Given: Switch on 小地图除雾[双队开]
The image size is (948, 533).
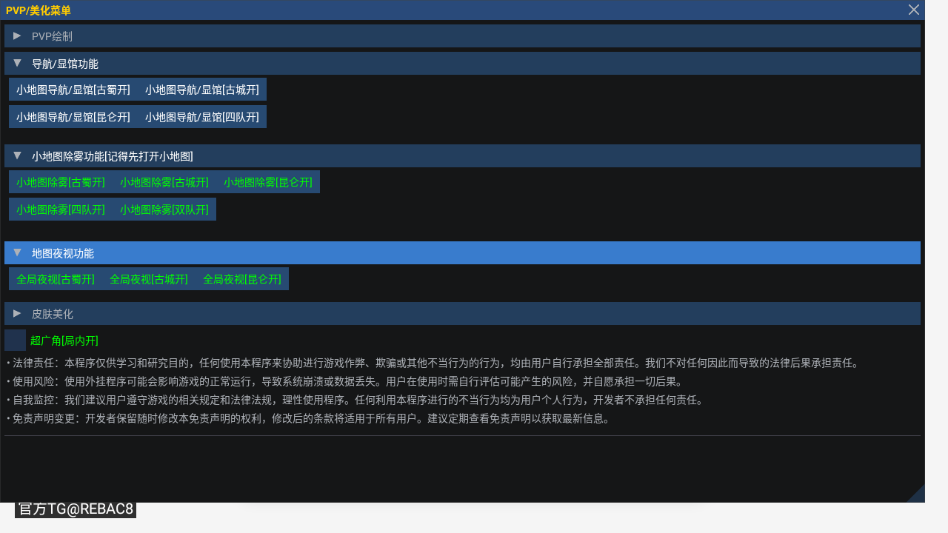Looking at the screenshot, I should pos(164,210).
